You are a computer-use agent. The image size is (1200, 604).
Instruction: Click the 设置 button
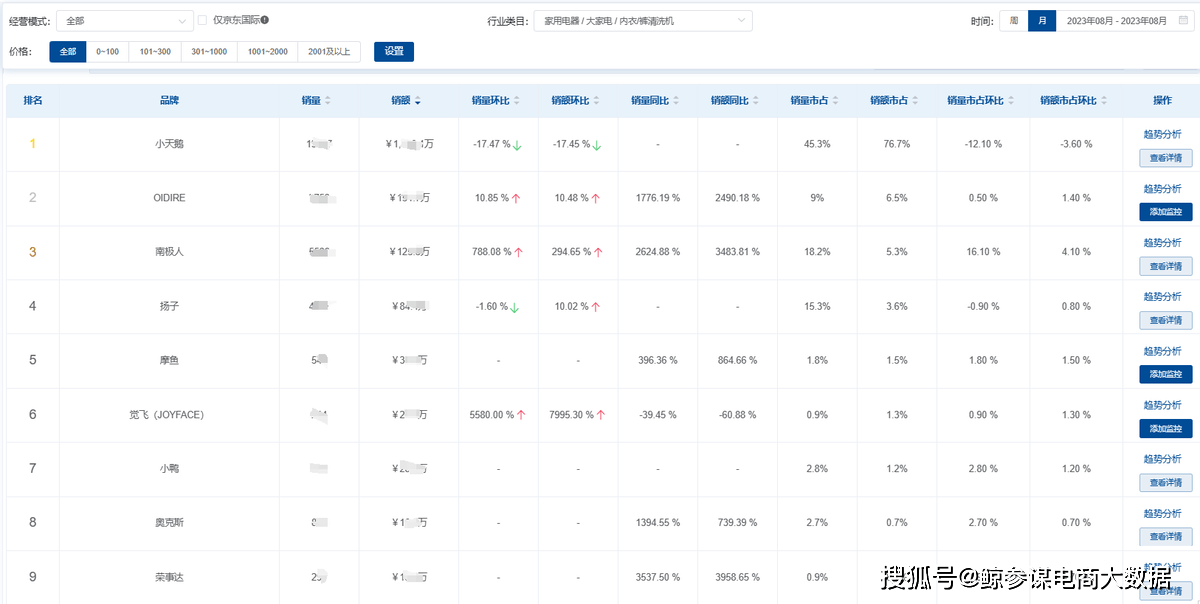pyautogui.click(x=393, y=52)
